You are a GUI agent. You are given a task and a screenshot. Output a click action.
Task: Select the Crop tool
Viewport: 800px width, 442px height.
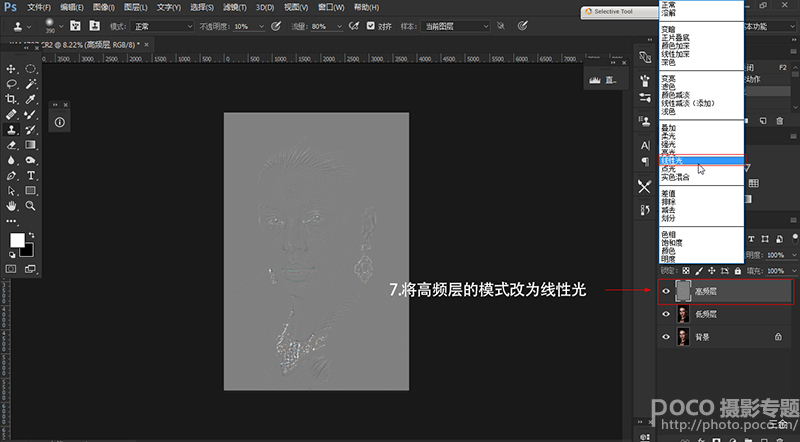(x=11, y=100)
